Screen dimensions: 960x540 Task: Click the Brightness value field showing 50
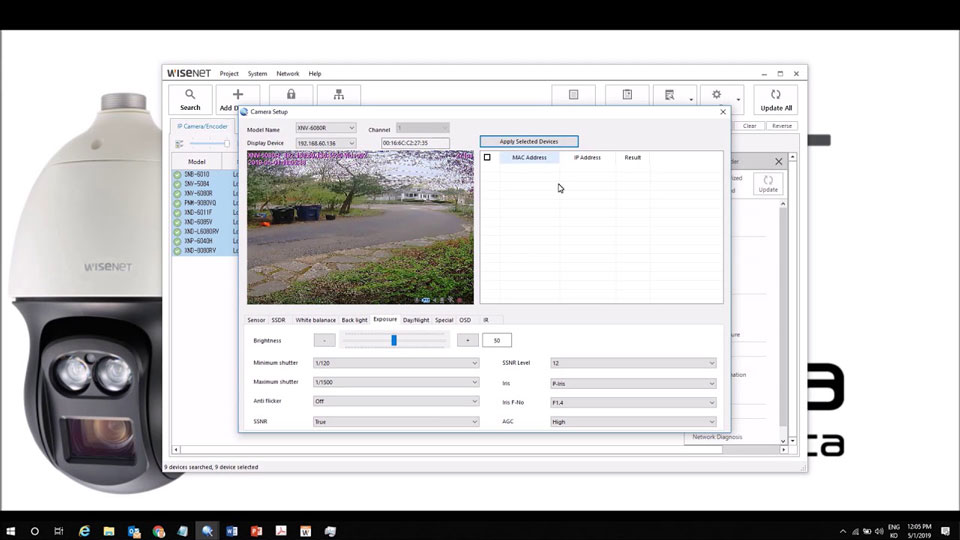(x=497, y=340)
